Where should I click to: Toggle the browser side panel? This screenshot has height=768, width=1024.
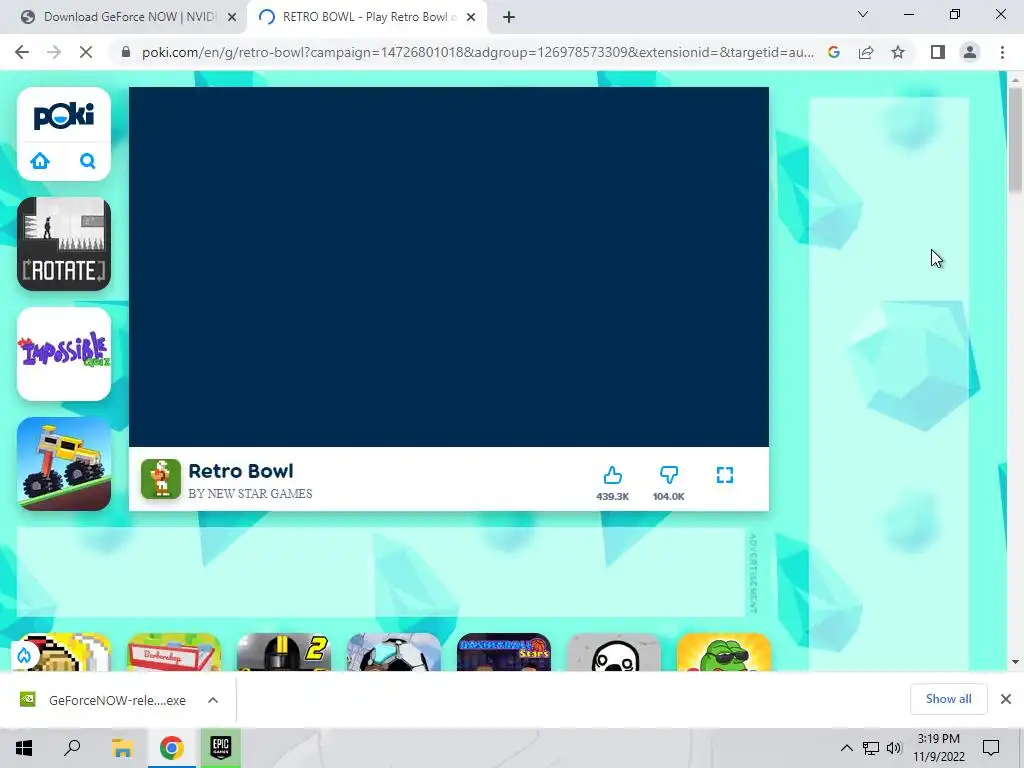(938, 52)
